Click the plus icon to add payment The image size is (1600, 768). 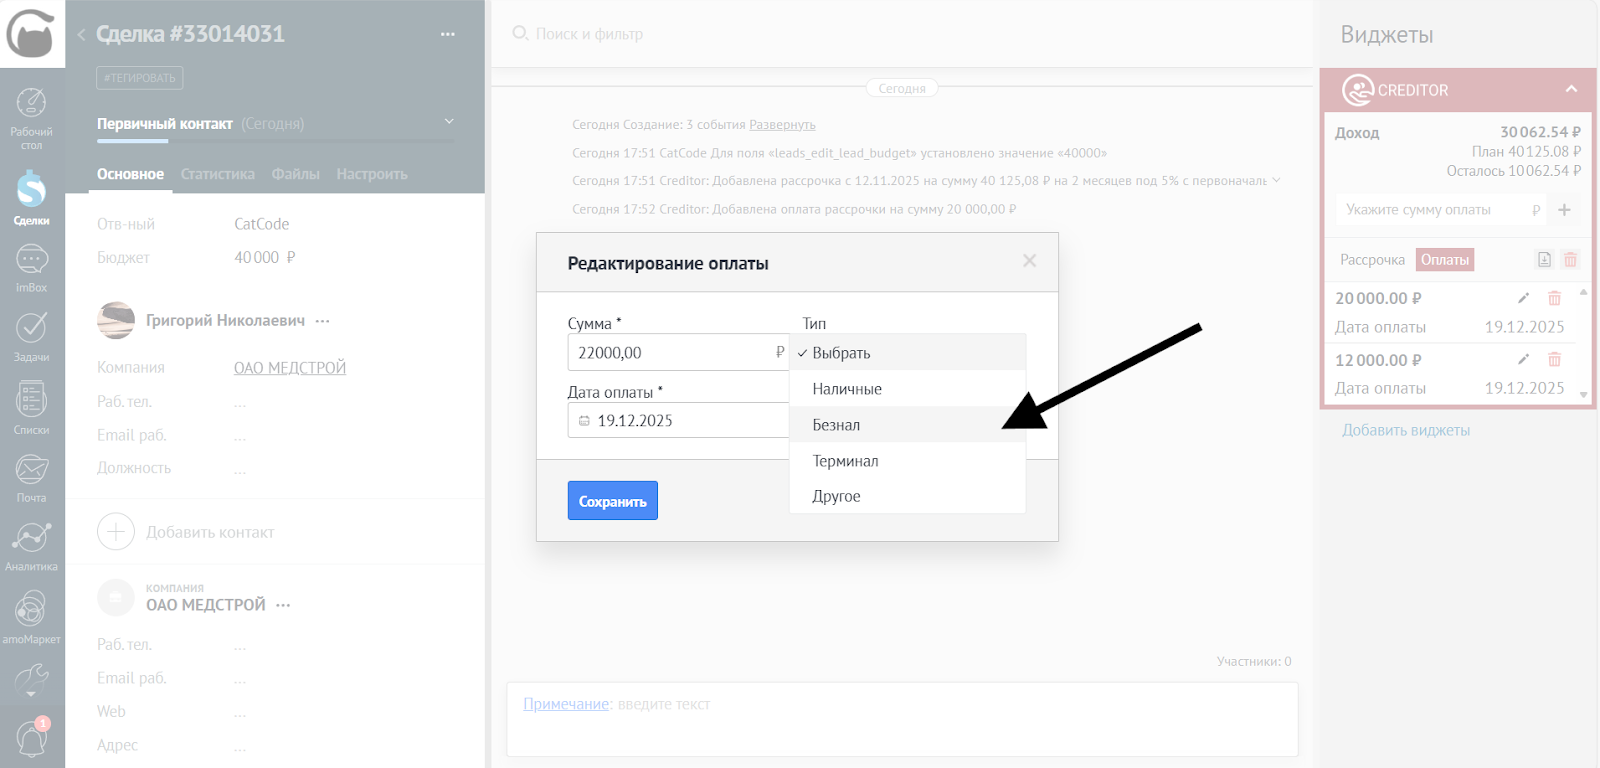click(x=1564, y=210)
